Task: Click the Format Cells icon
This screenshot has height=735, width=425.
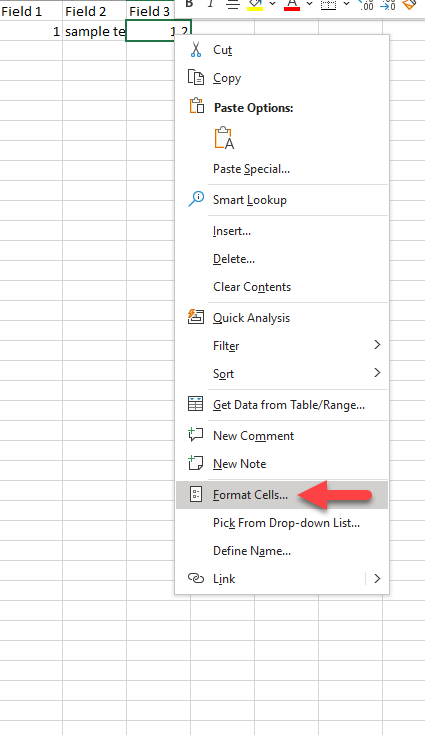Action: (196, 494)
